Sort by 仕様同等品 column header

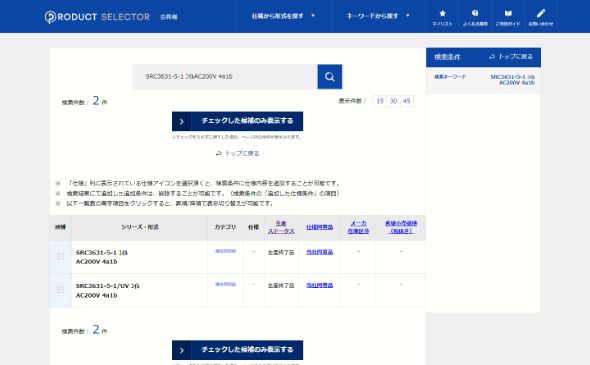point(319,227)
